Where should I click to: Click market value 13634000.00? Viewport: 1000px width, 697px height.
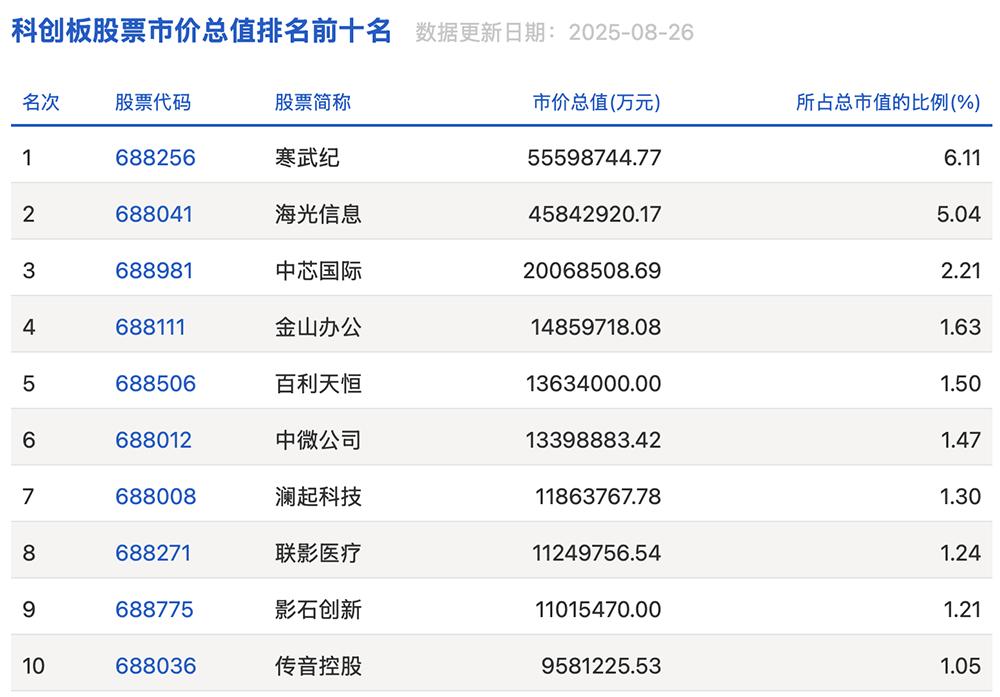pyautogui.click(x=594, y=384)
